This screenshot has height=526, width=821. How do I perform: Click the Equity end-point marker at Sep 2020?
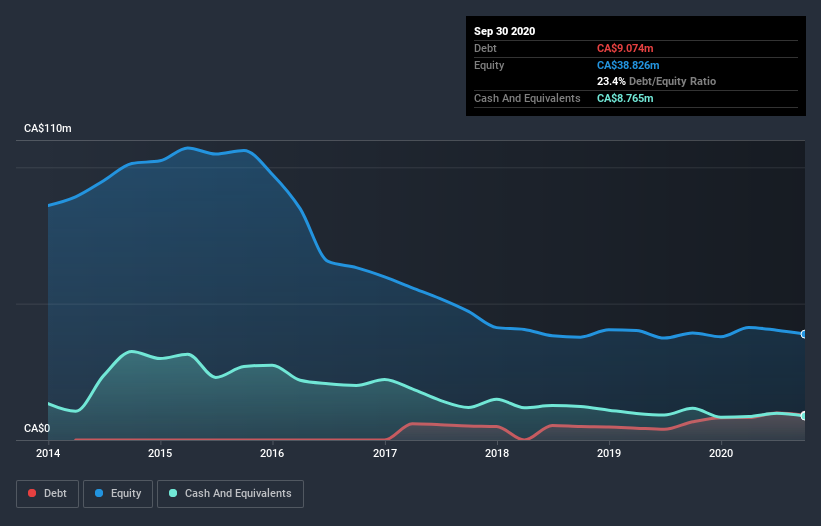coord(804,334)
